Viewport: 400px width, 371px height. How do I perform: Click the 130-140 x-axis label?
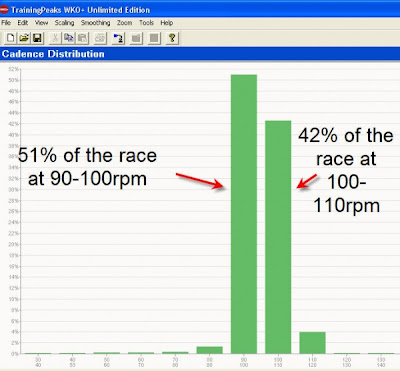(381, 362)
